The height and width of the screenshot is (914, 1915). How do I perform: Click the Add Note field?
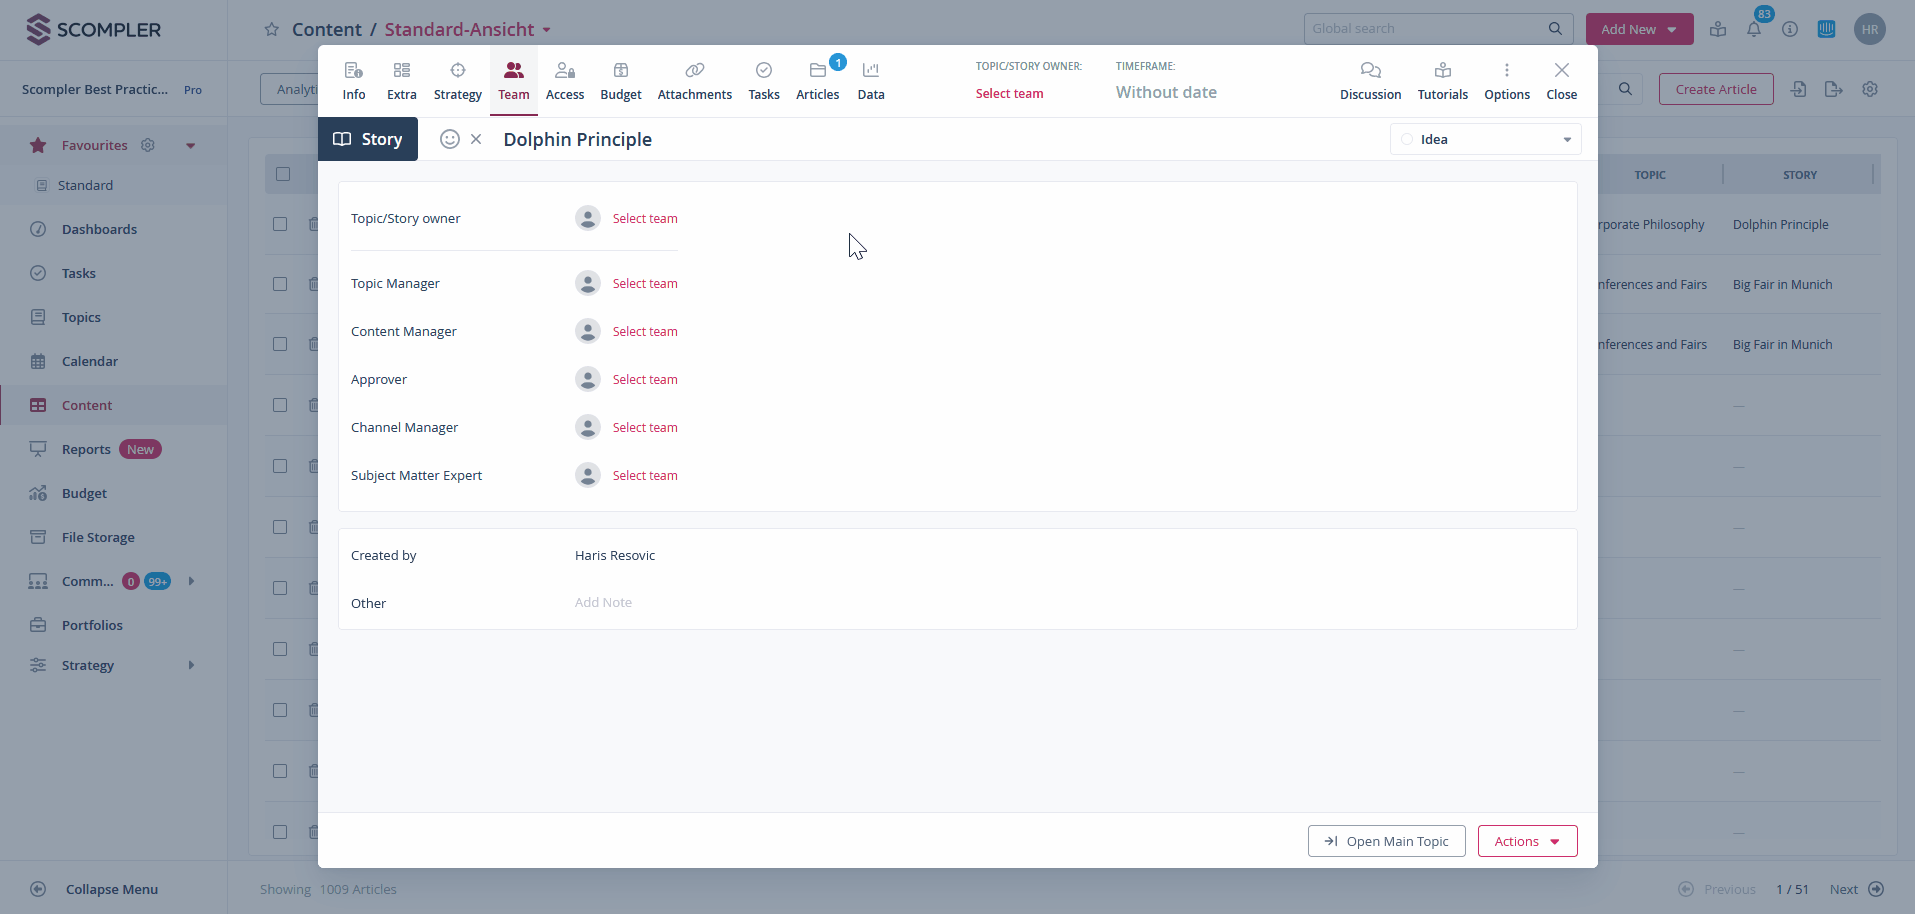point(603,602)
